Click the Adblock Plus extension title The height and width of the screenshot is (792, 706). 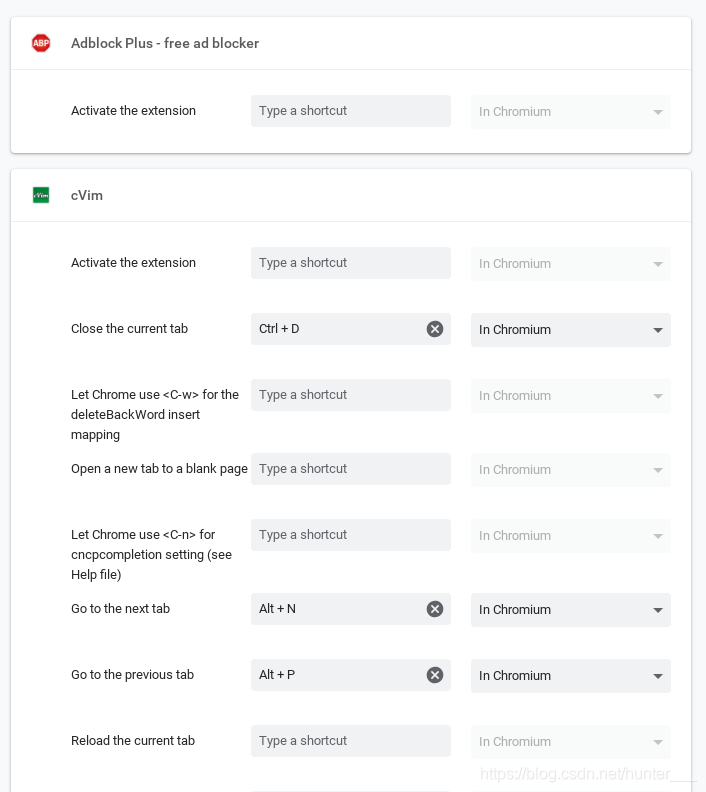[x=165, y=43]
